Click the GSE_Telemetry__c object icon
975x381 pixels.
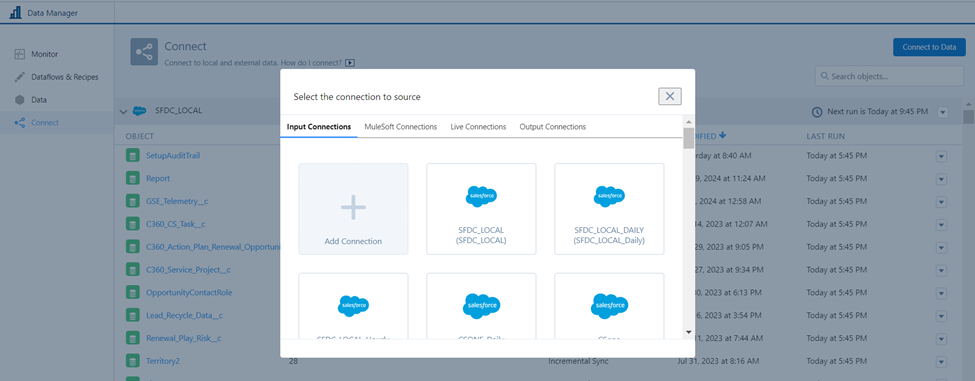click(132, 201)
